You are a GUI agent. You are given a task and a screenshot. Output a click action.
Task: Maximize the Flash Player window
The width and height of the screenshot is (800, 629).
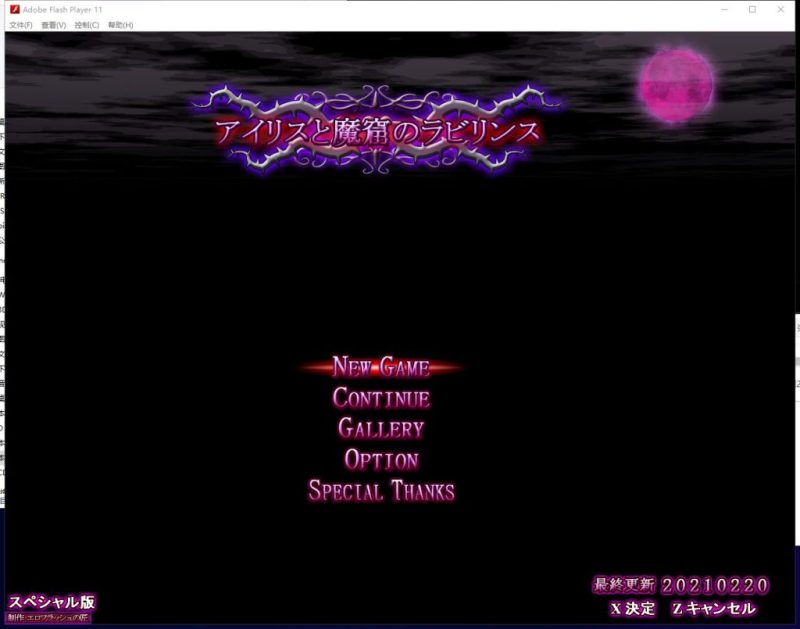[x=753, y=10]
